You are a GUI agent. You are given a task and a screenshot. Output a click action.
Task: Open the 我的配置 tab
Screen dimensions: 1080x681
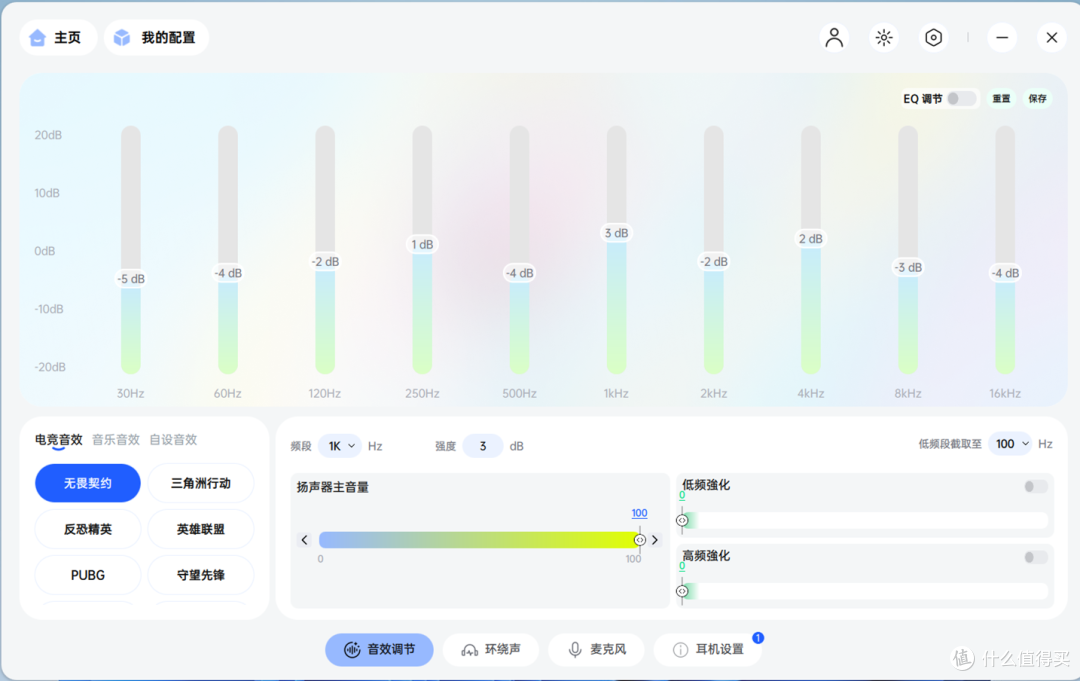[x=156, y=37]
